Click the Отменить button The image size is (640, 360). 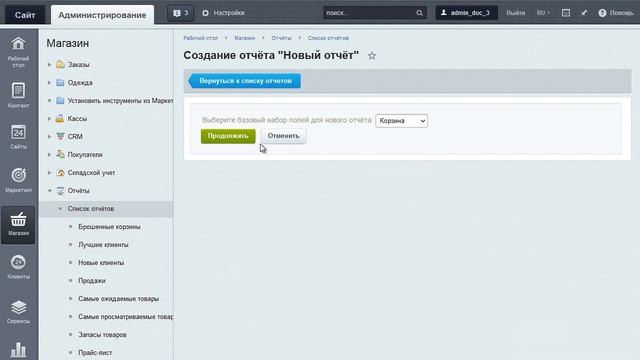(283, 136)
